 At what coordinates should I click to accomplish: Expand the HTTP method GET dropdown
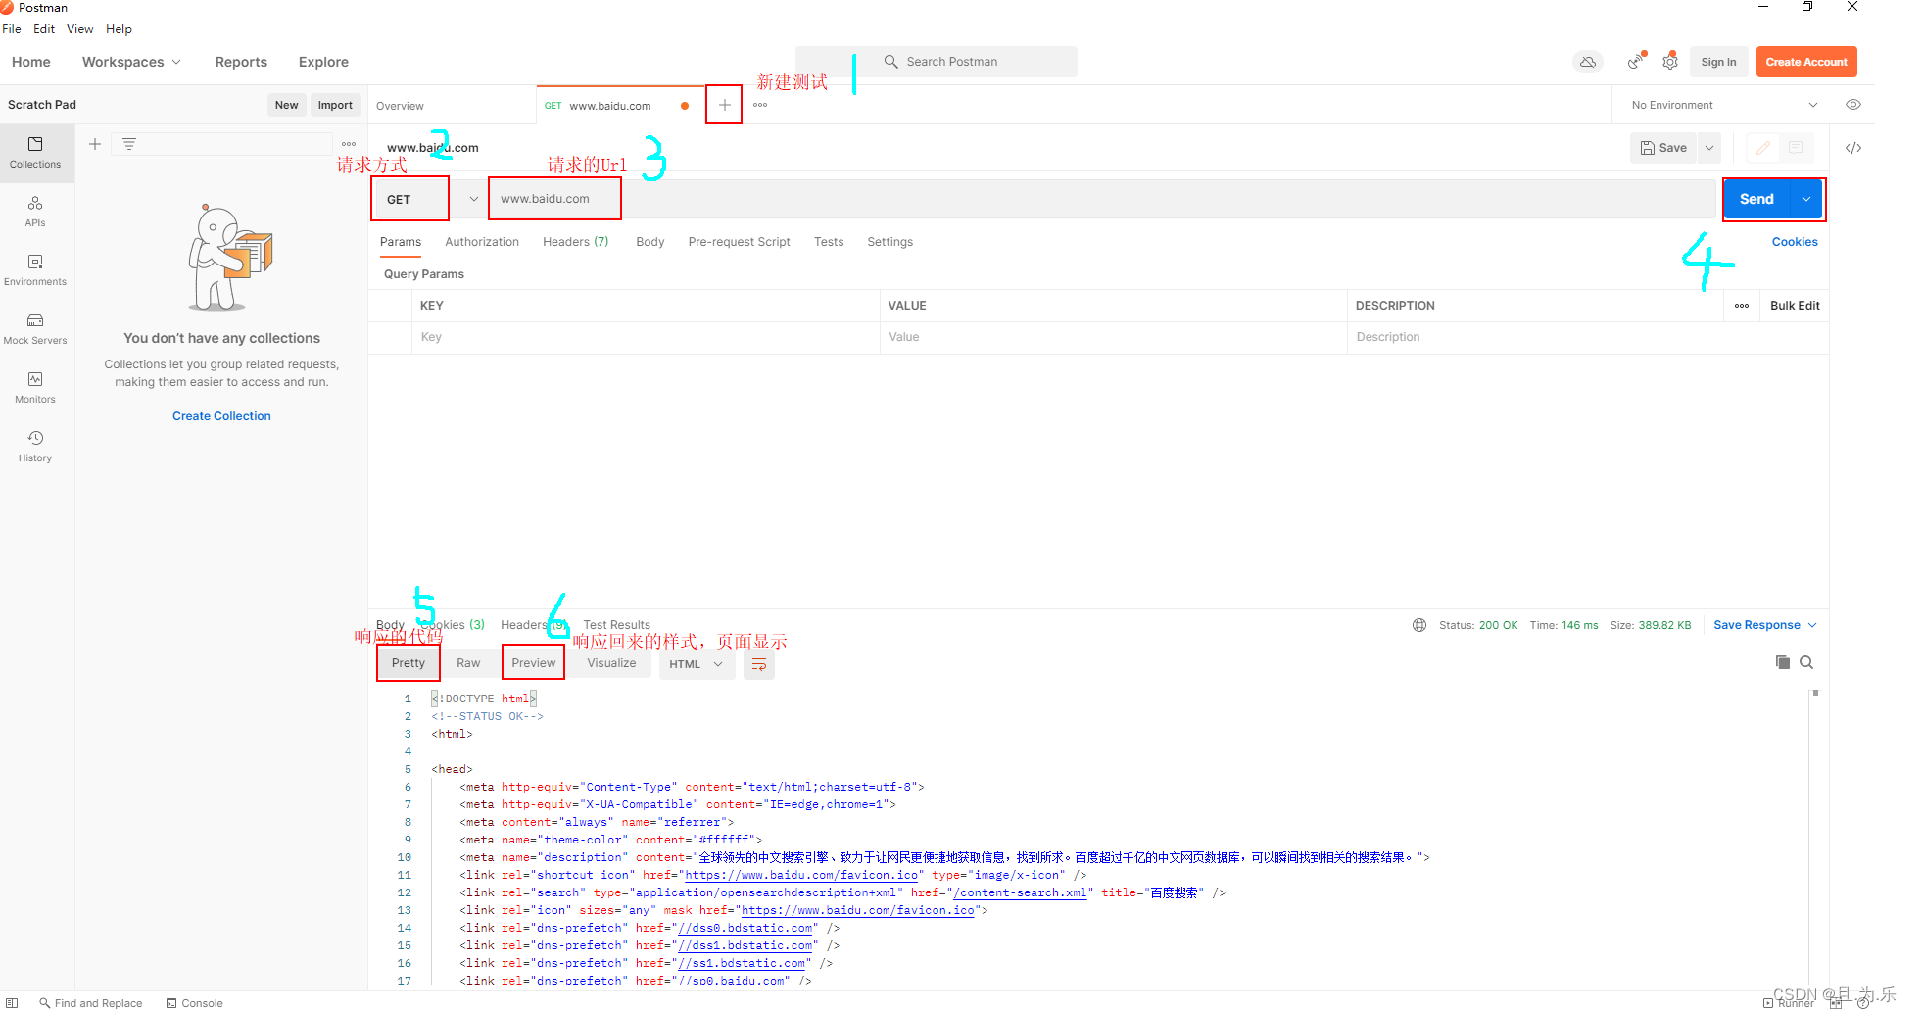[473, 199]
